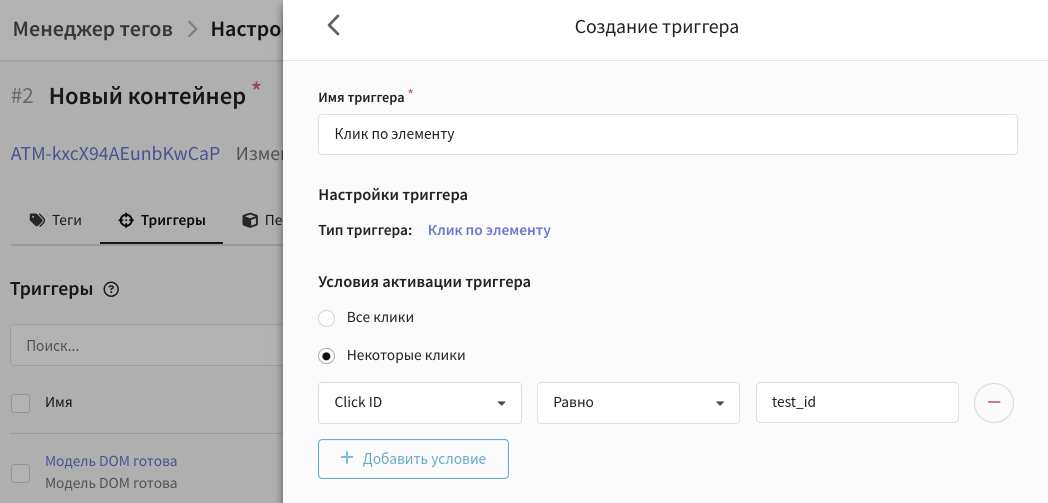
Task: Remove the condition with the red minus icon
Action: click(x=993, y=402)
